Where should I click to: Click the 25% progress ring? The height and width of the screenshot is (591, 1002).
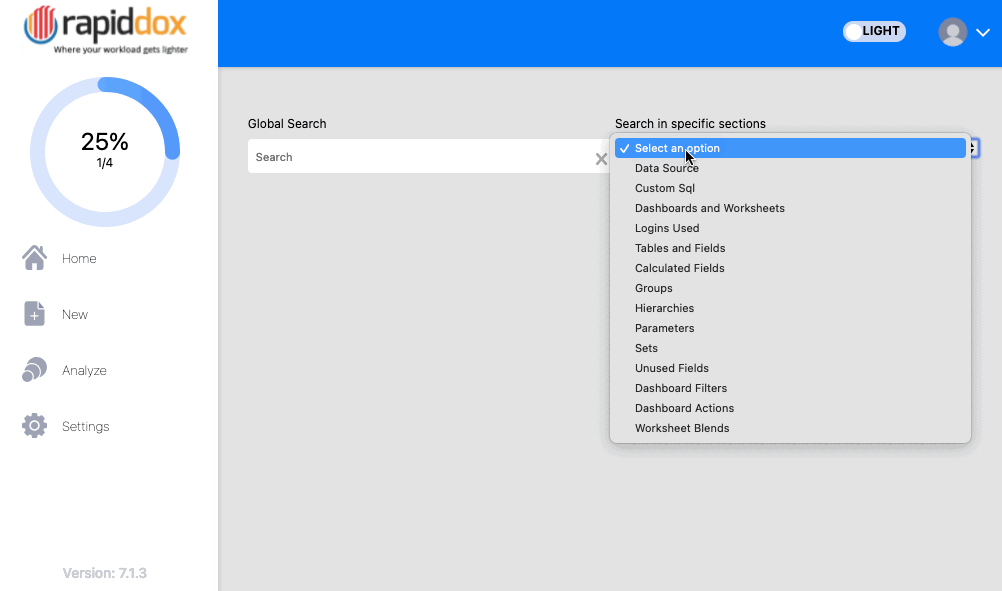105,151
